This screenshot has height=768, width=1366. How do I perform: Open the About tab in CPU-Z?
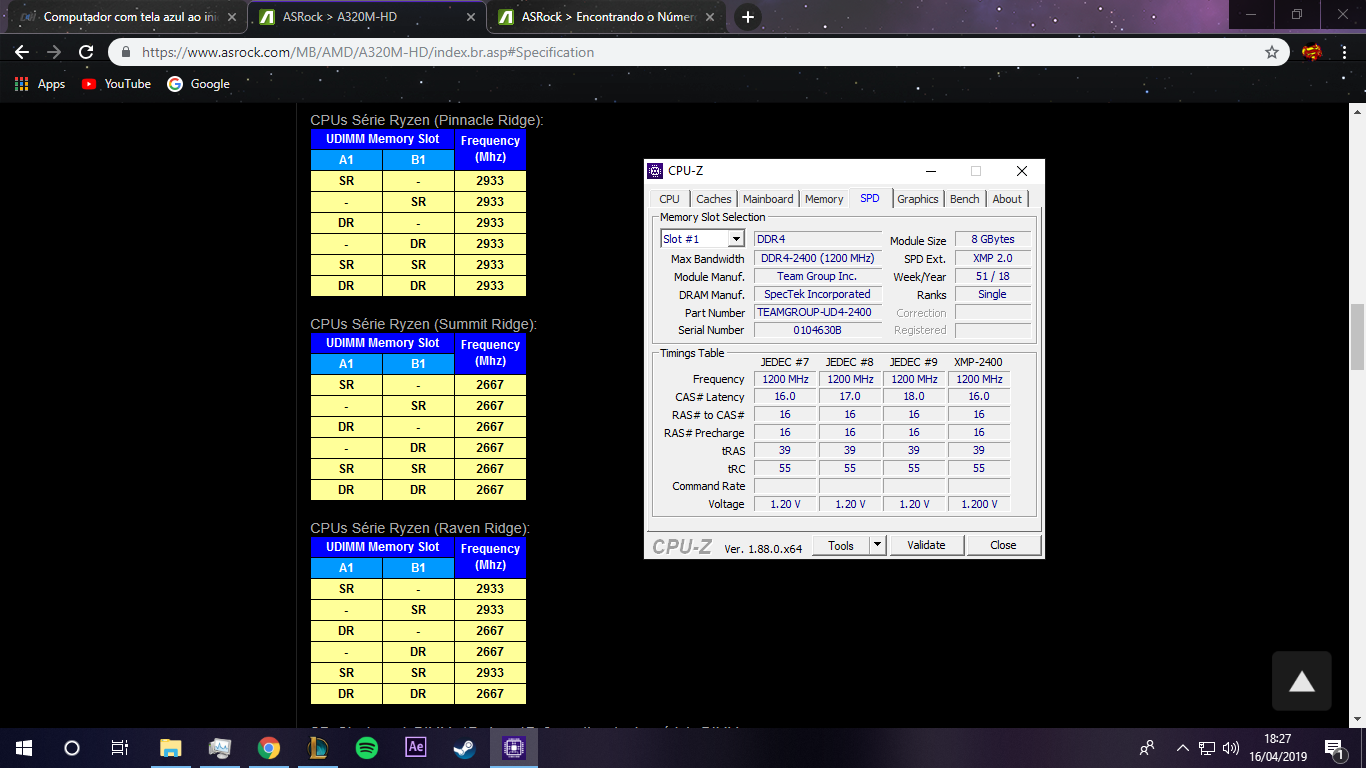coord(1007,199)
